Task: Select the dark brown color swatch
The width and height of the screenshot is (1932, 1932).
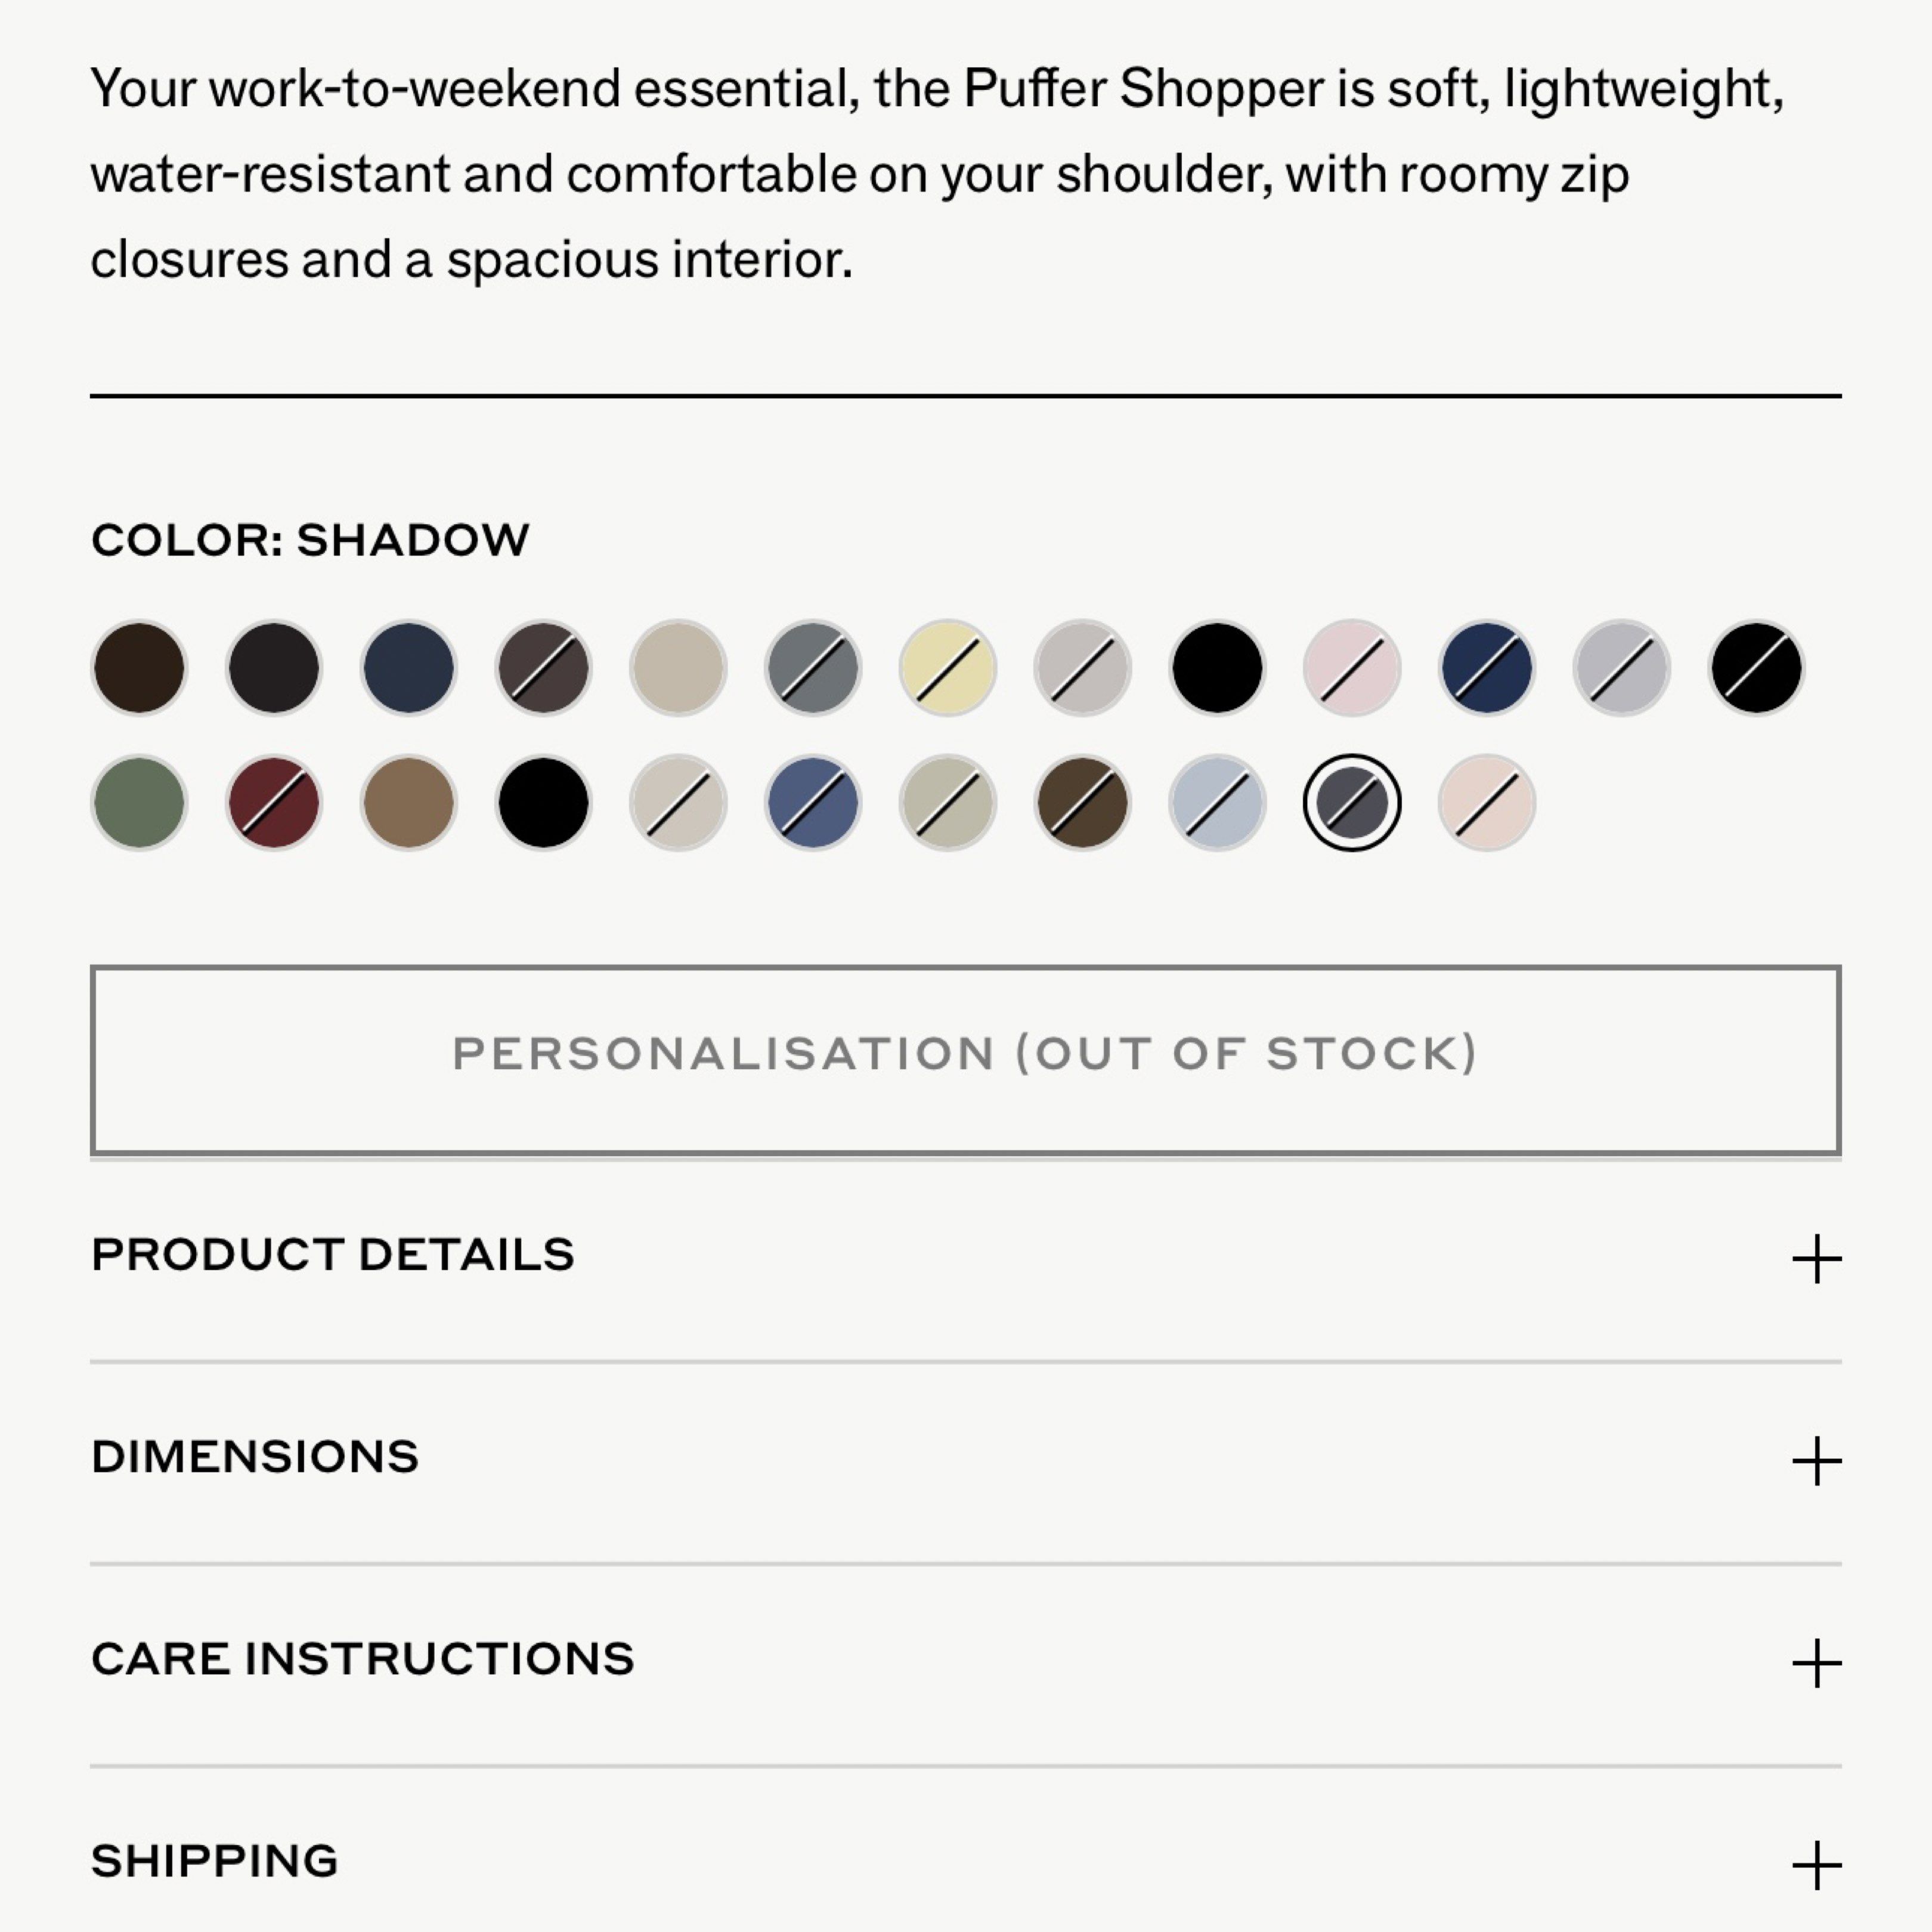Action: click(138, 668)
